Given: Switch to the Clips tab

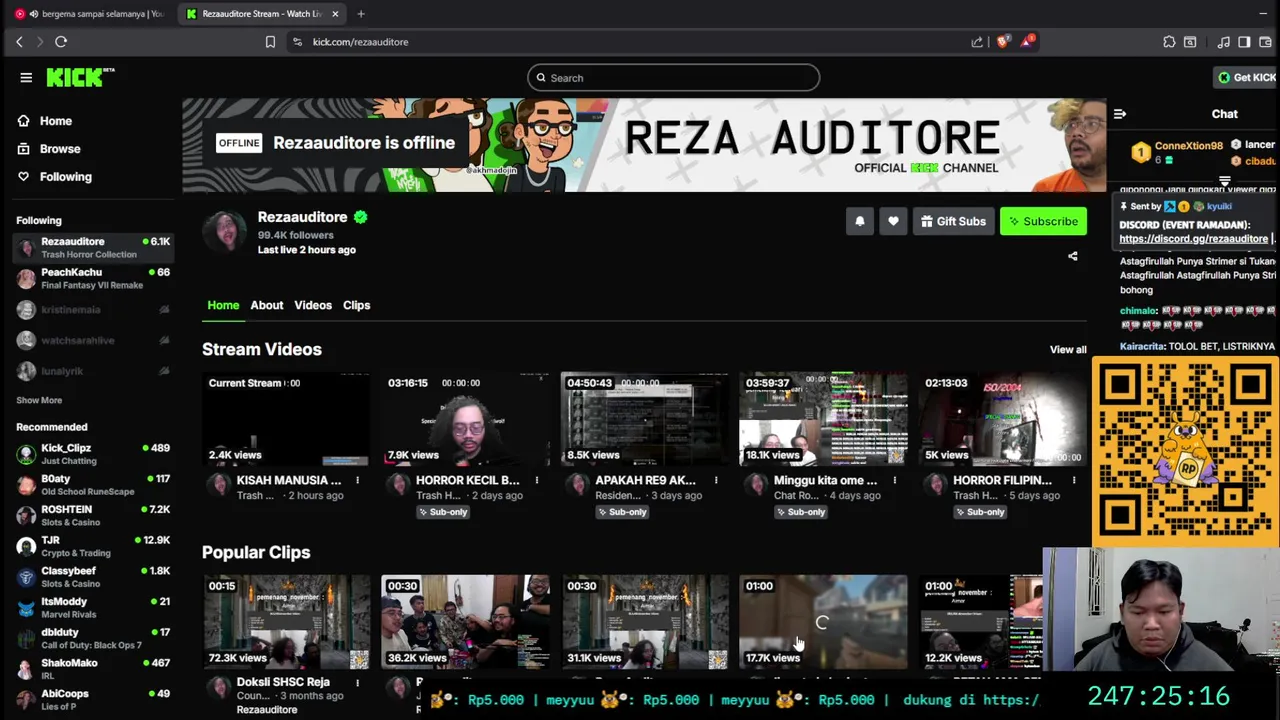Looking at the screenshot, I should click(356, 305).
